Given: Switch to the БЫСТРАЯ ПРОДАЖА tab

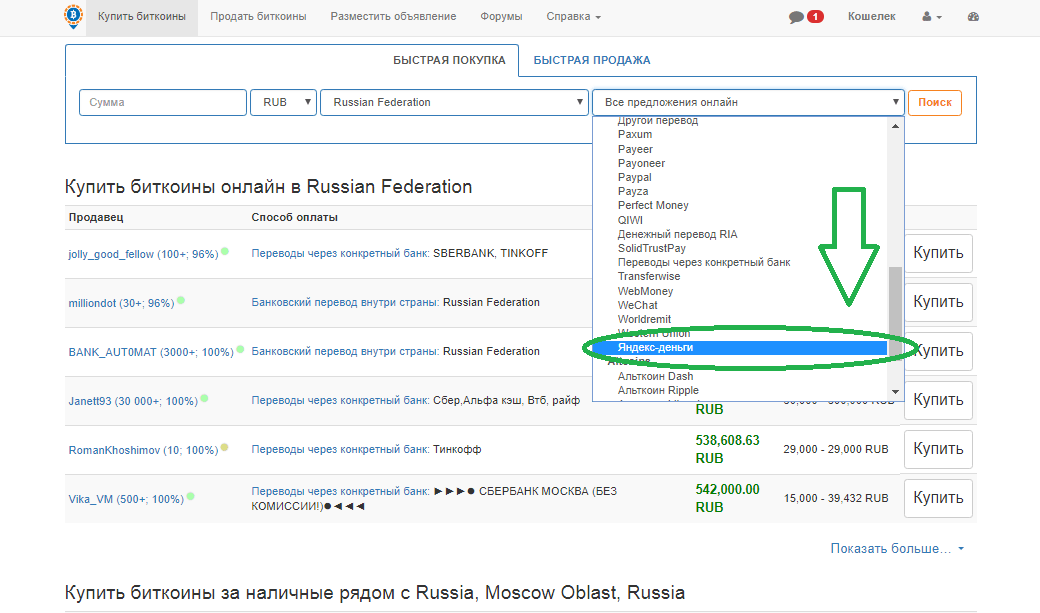Looking at the screenshot, I should coord(592,60).
